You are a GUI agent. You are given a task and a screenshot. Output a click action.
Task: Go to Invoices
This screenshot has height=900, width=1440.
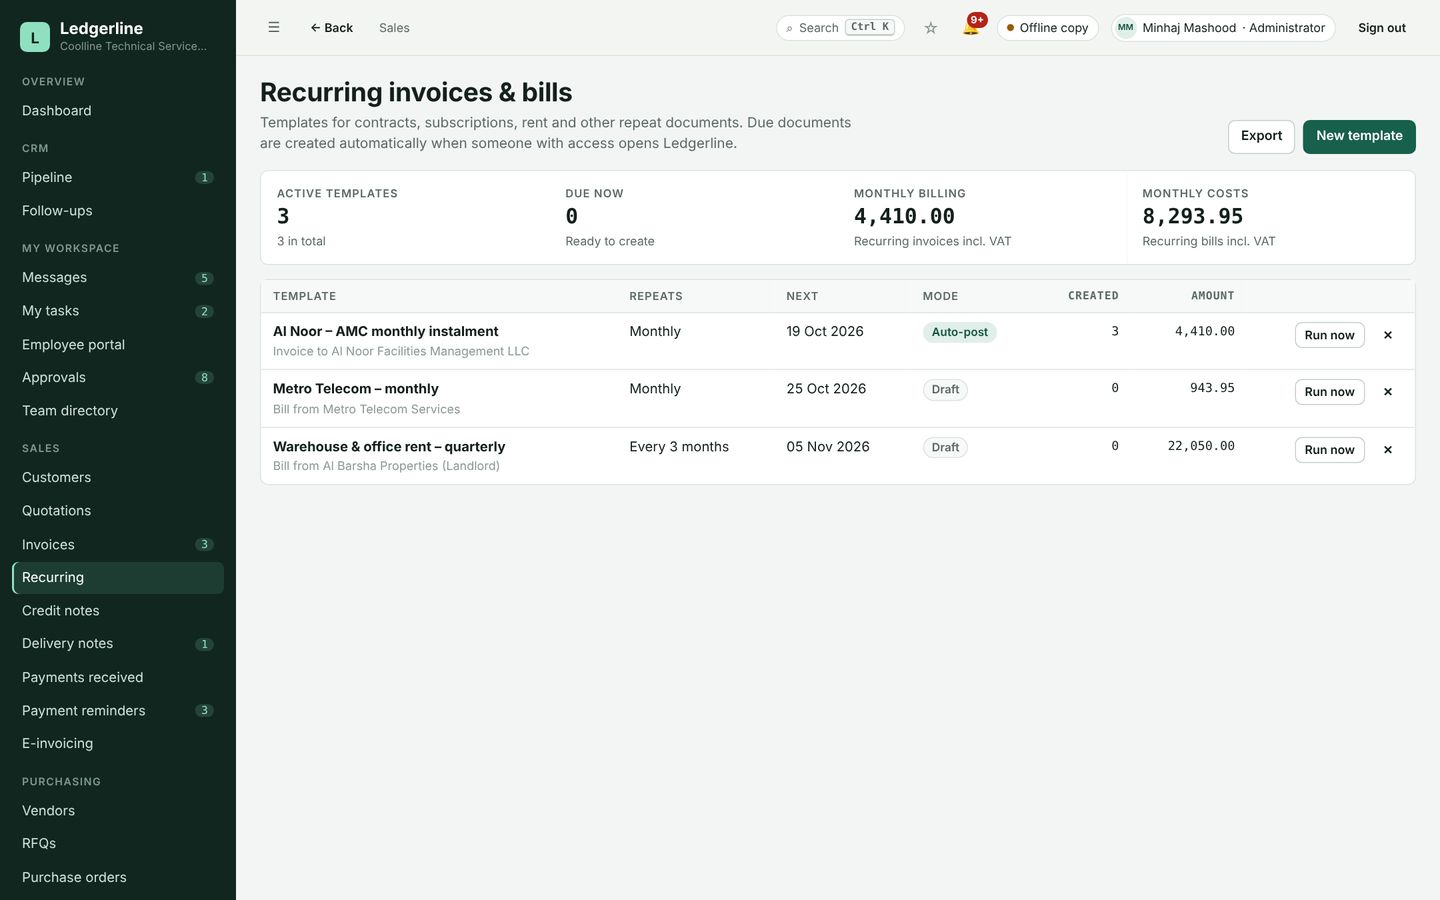118,545
